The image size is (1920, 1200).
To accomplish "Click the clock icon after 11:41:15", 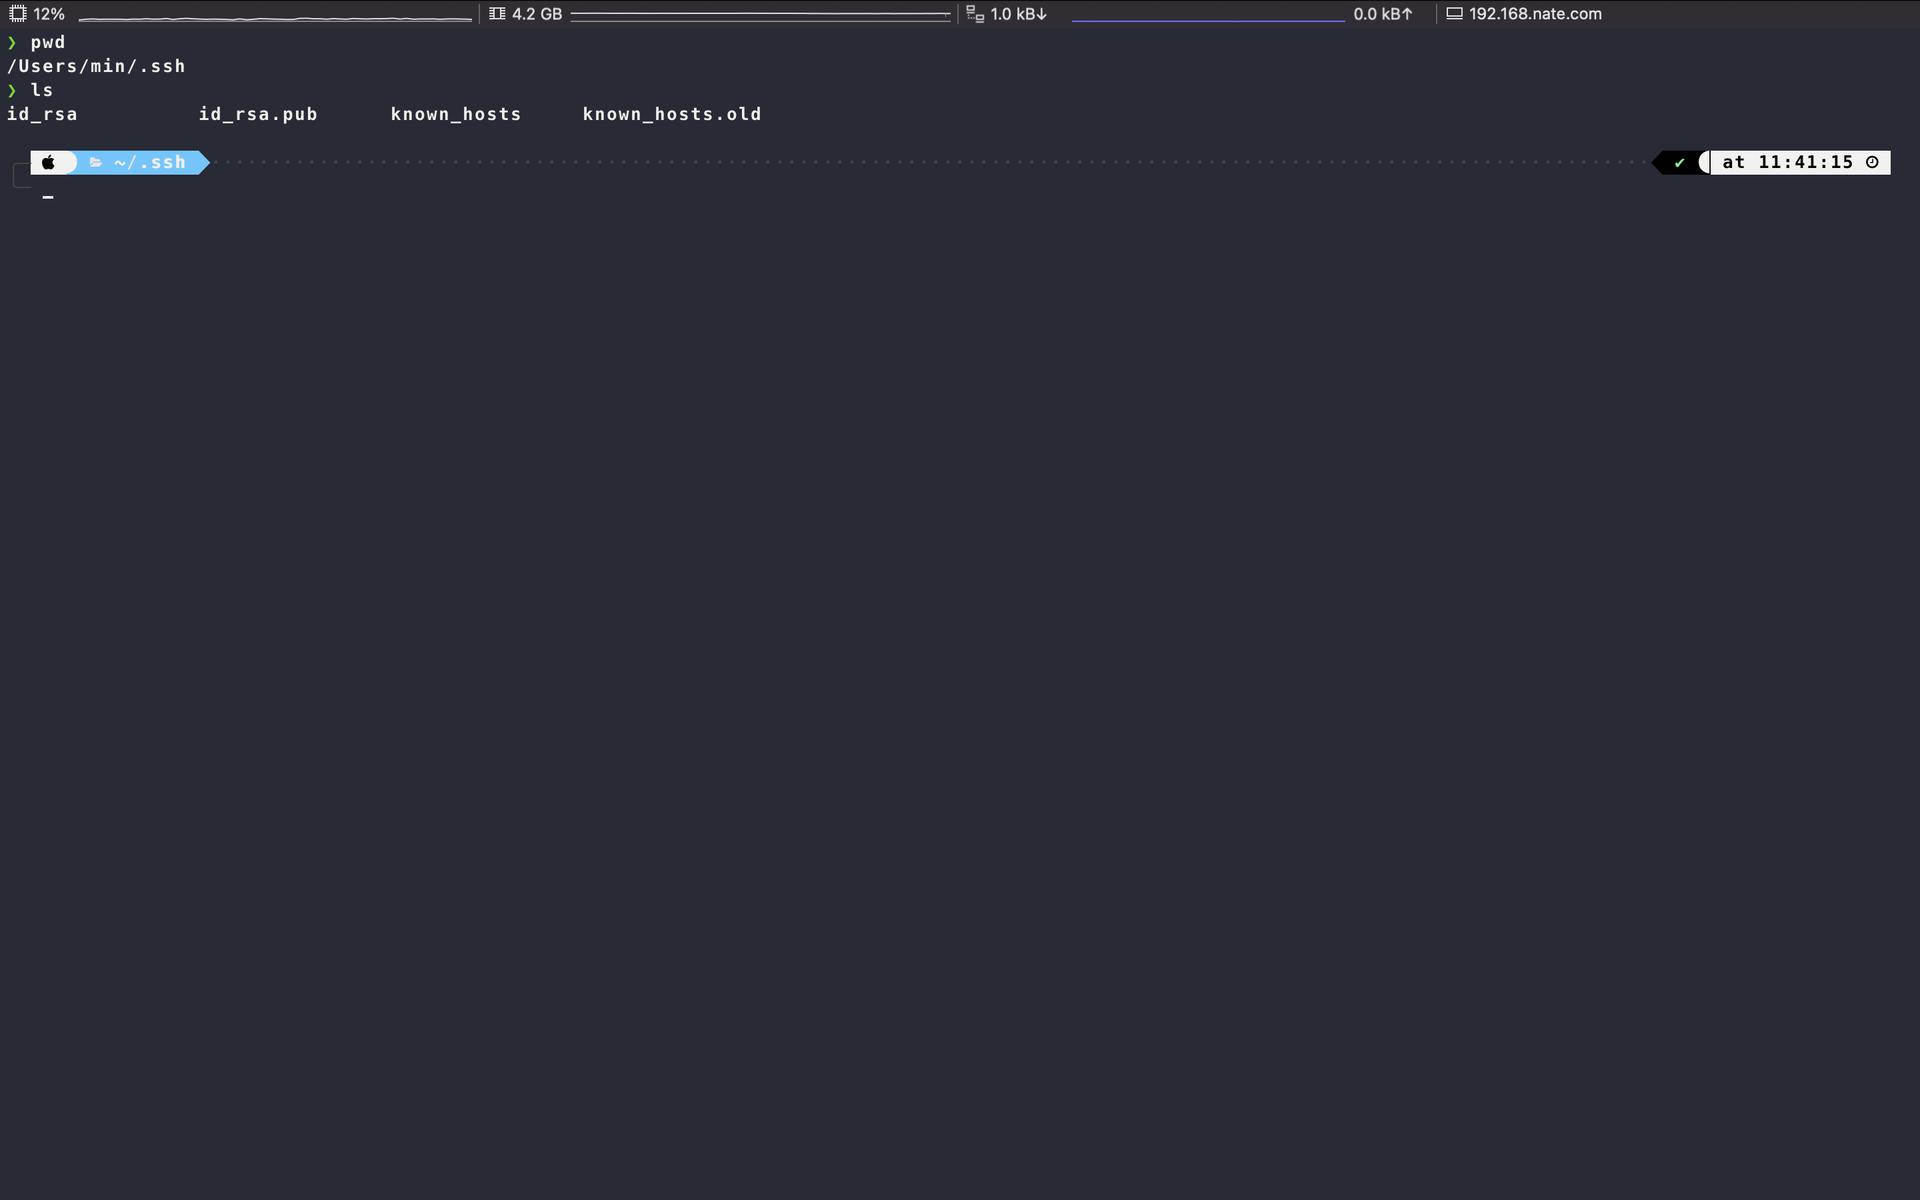I will 1872,162.
